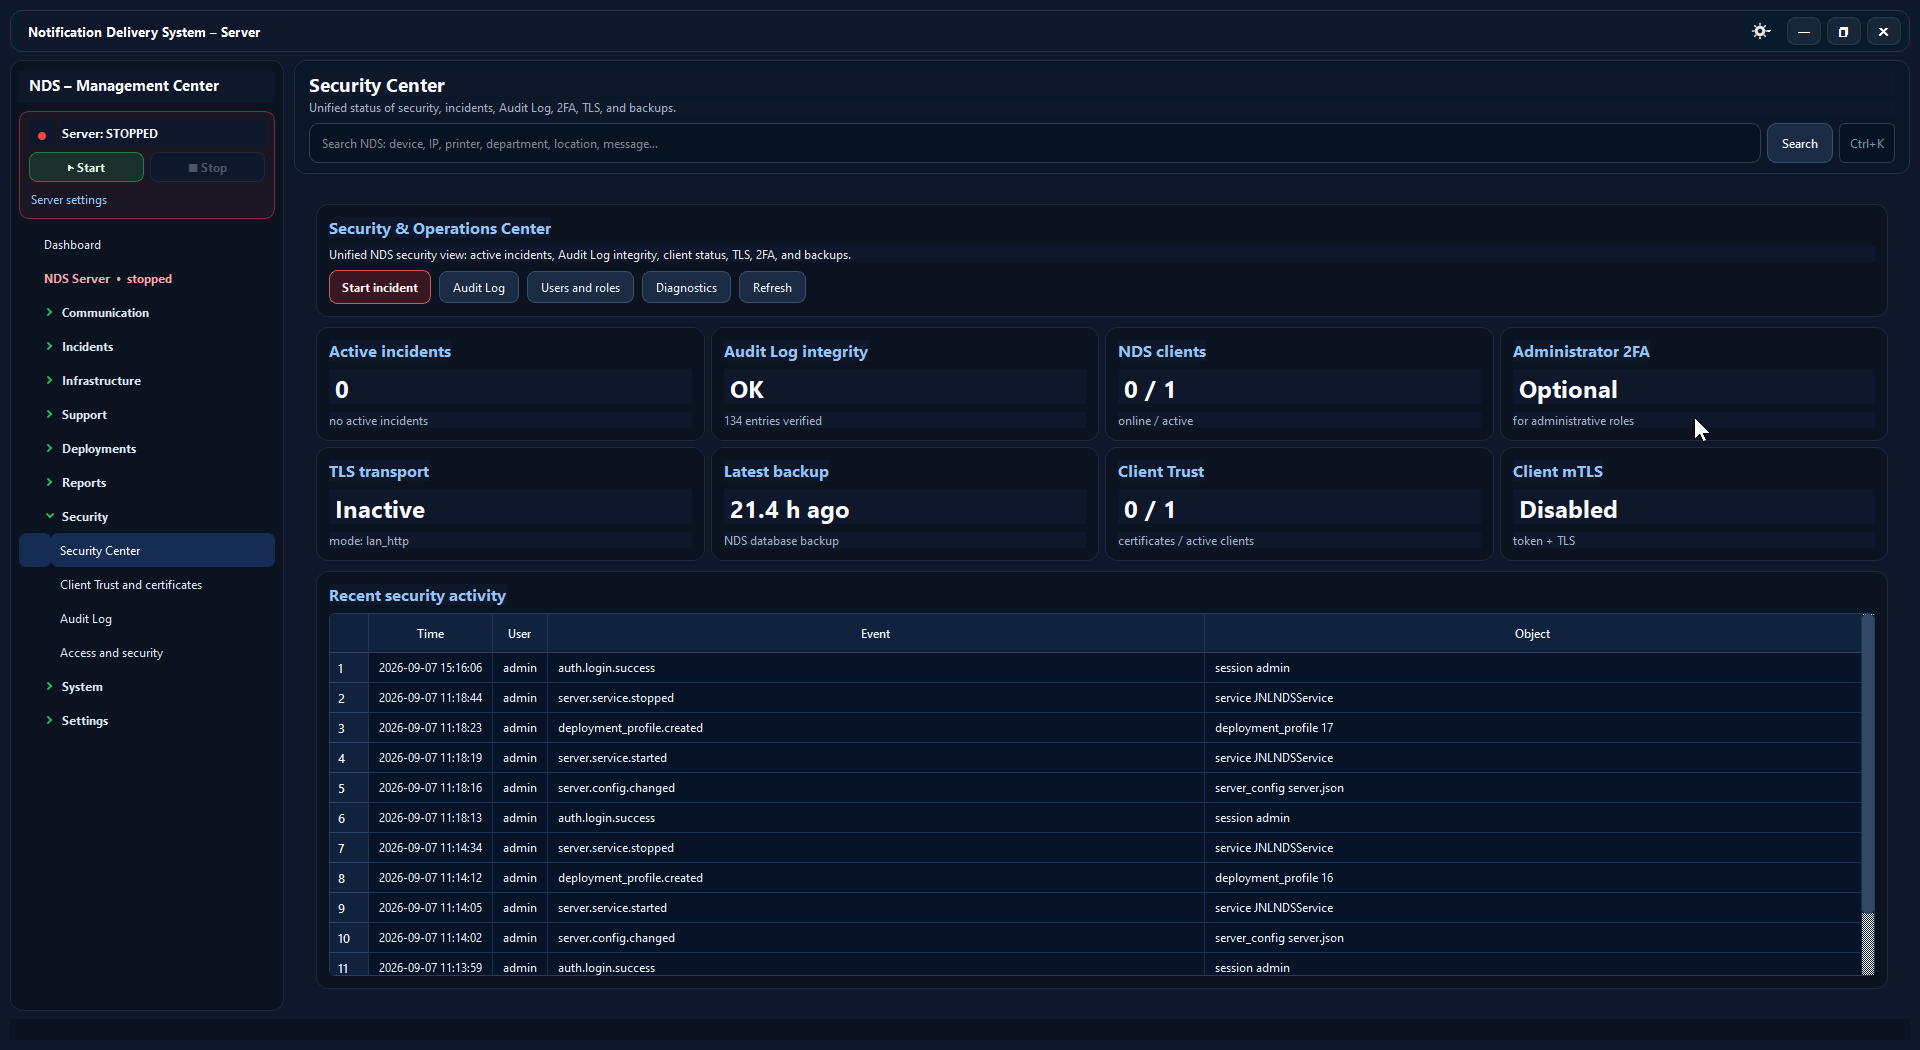Image resolution: width=1920 pixels, height=1050 pixels.
Task: Expand the Infrastructure section chevron
Action: (x=49, y=381)
